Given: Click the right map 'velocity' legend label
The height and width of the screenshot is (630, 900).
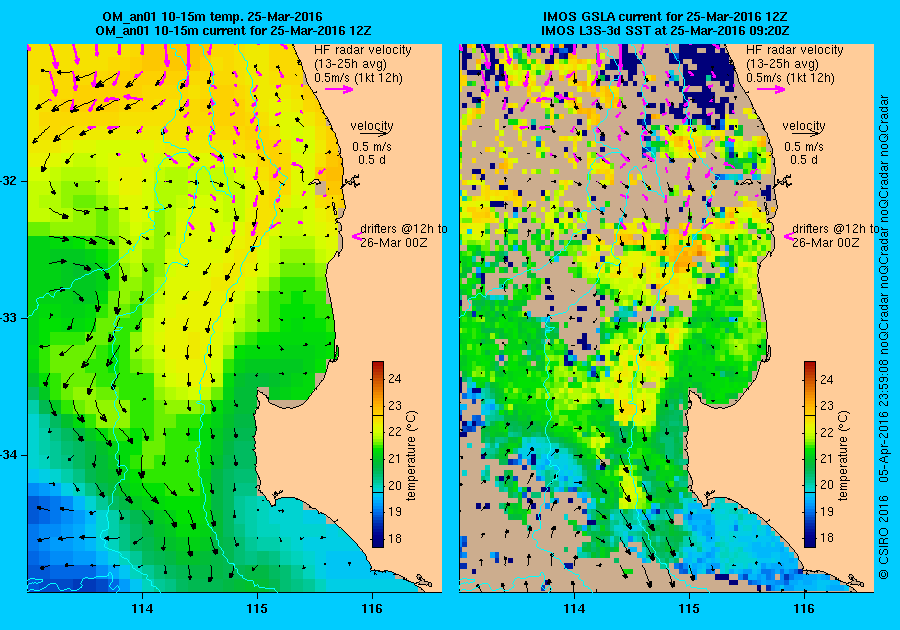Looking at the screenshot, I should point(804,125).
